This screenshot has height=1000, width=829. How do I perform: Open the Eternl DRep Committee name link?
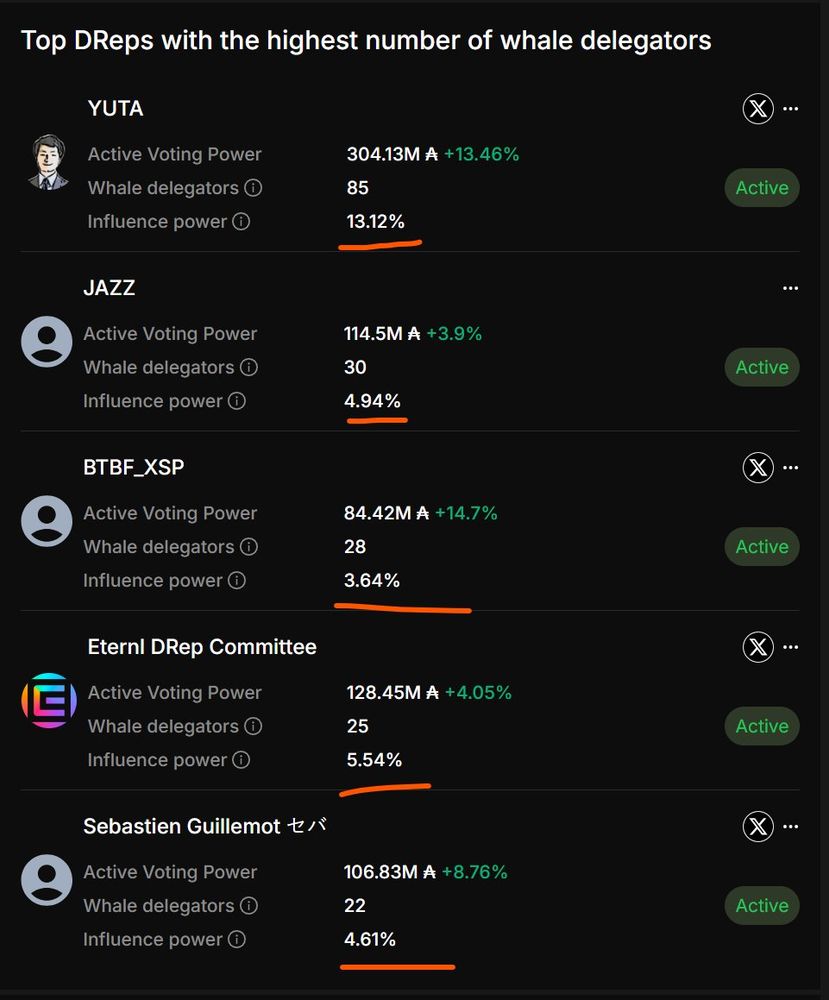coord(202,647)
